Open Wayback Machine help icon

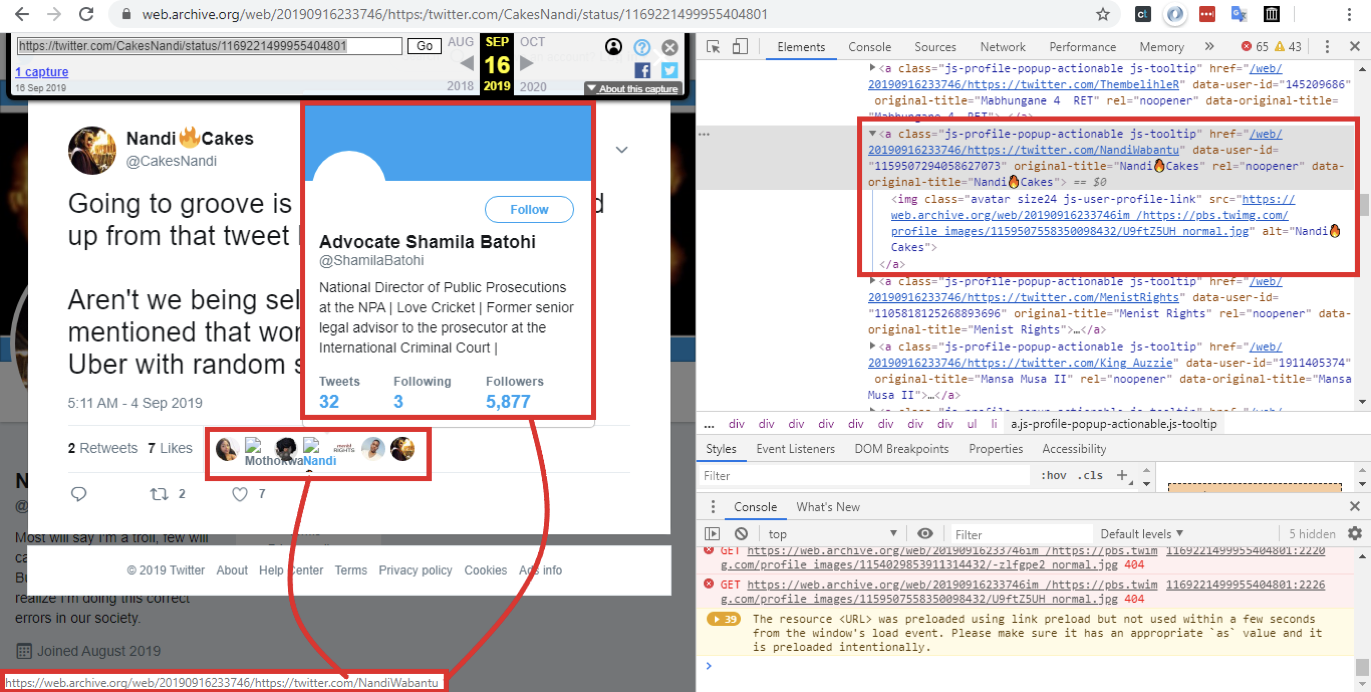coord(642,47)
